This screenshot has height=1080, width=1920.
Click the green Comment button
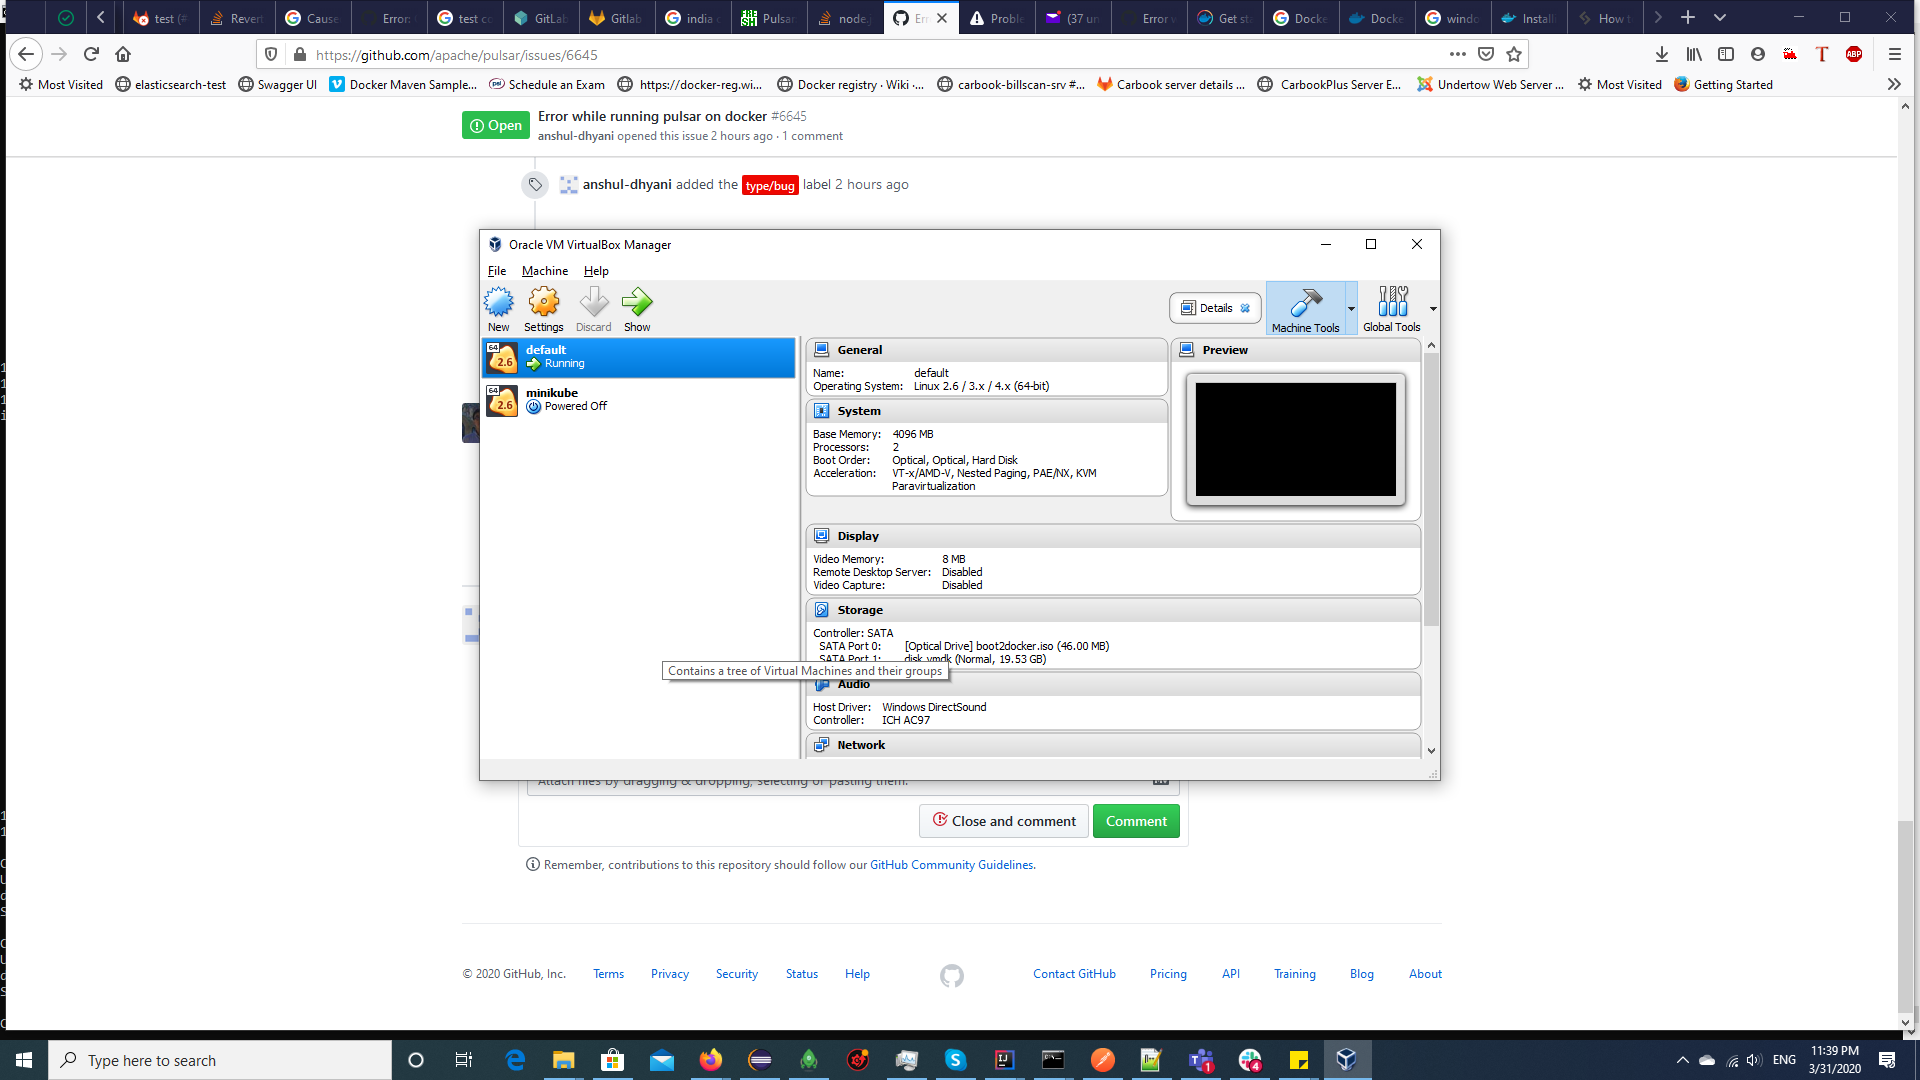coord(1136,821)
